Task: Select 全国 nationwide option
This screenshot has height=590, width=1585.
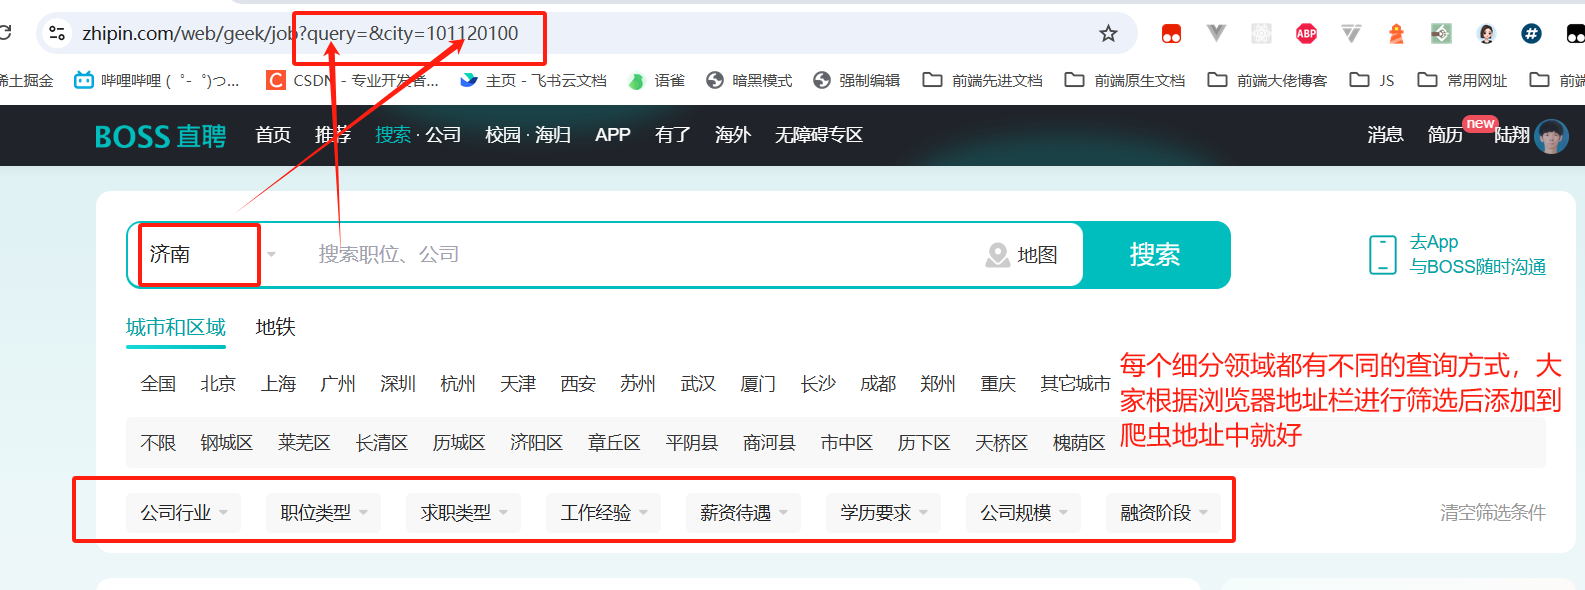Action: [158, 384]
